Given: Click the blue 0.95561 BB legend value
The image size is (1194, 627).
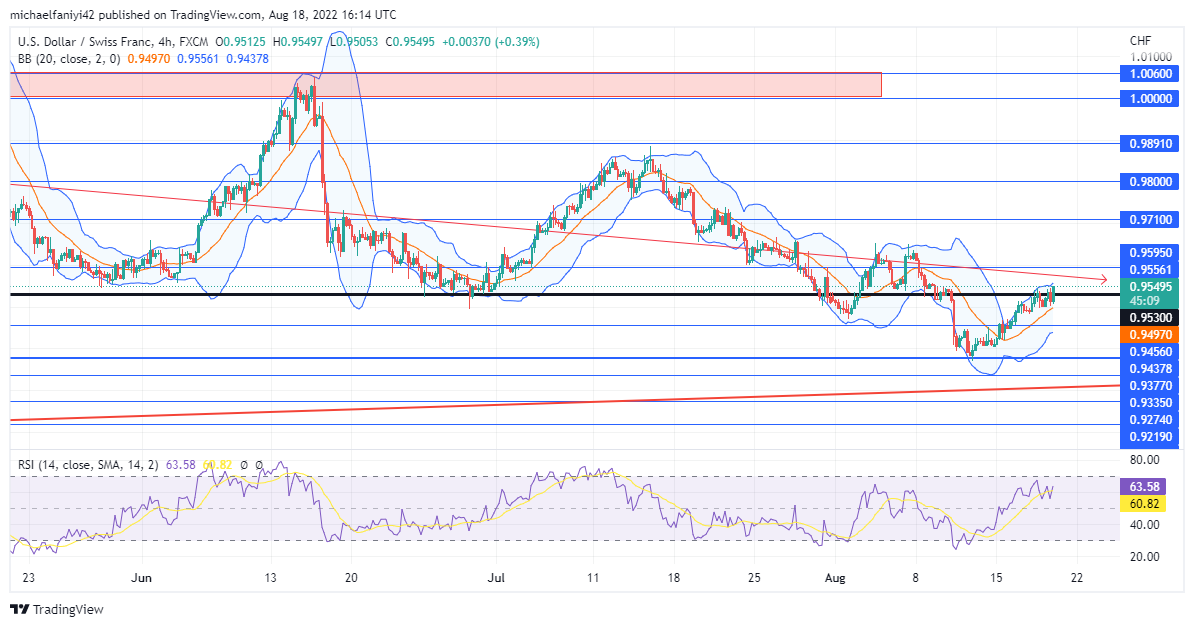Looking at the screenshot, I should coord(200,59).
